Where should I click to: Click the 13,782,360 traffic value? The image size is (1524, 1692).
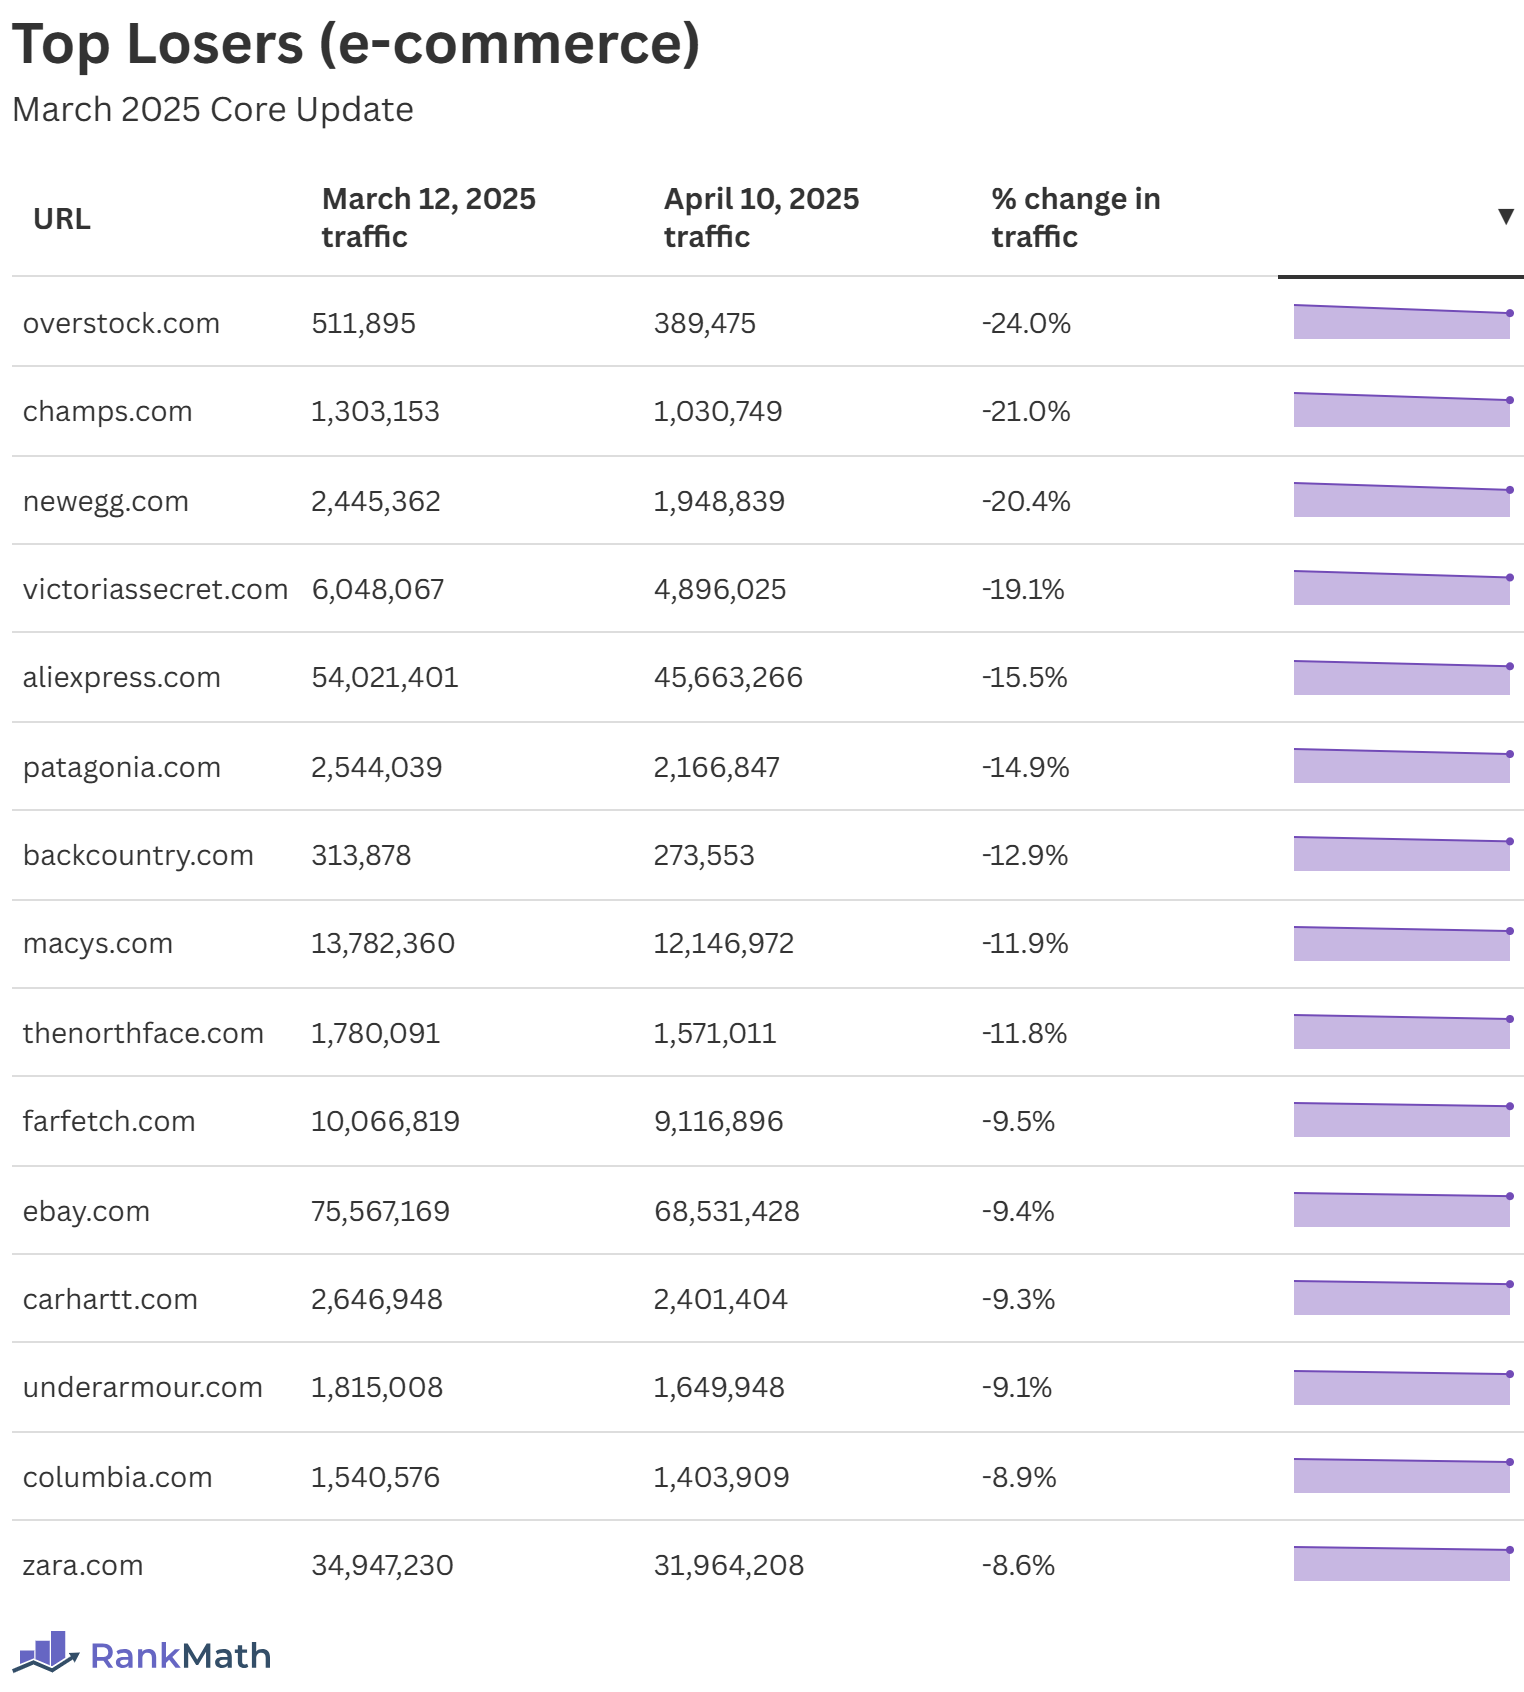383,943
